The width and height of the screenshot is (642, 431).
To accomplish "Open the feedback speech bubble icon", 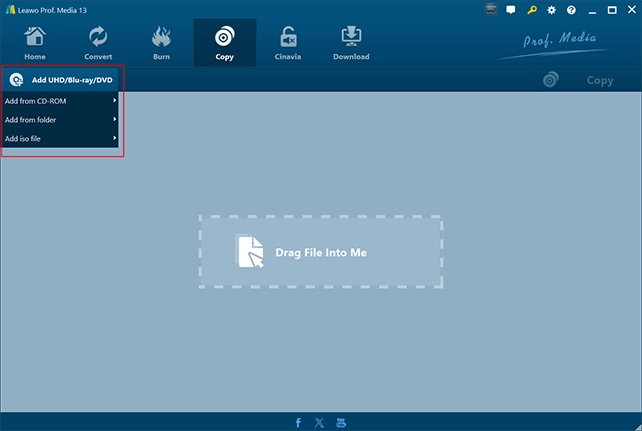I will (511, 10).
